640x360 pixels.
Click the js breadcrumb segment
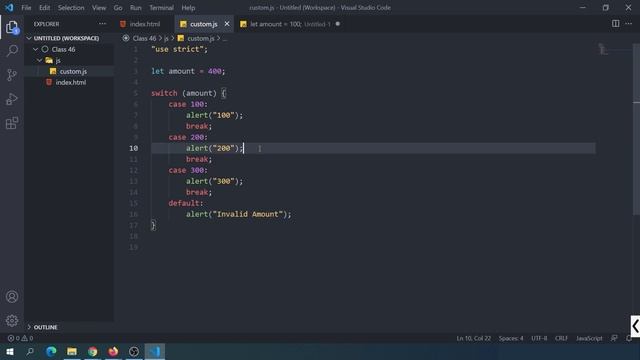pos(166,38)
